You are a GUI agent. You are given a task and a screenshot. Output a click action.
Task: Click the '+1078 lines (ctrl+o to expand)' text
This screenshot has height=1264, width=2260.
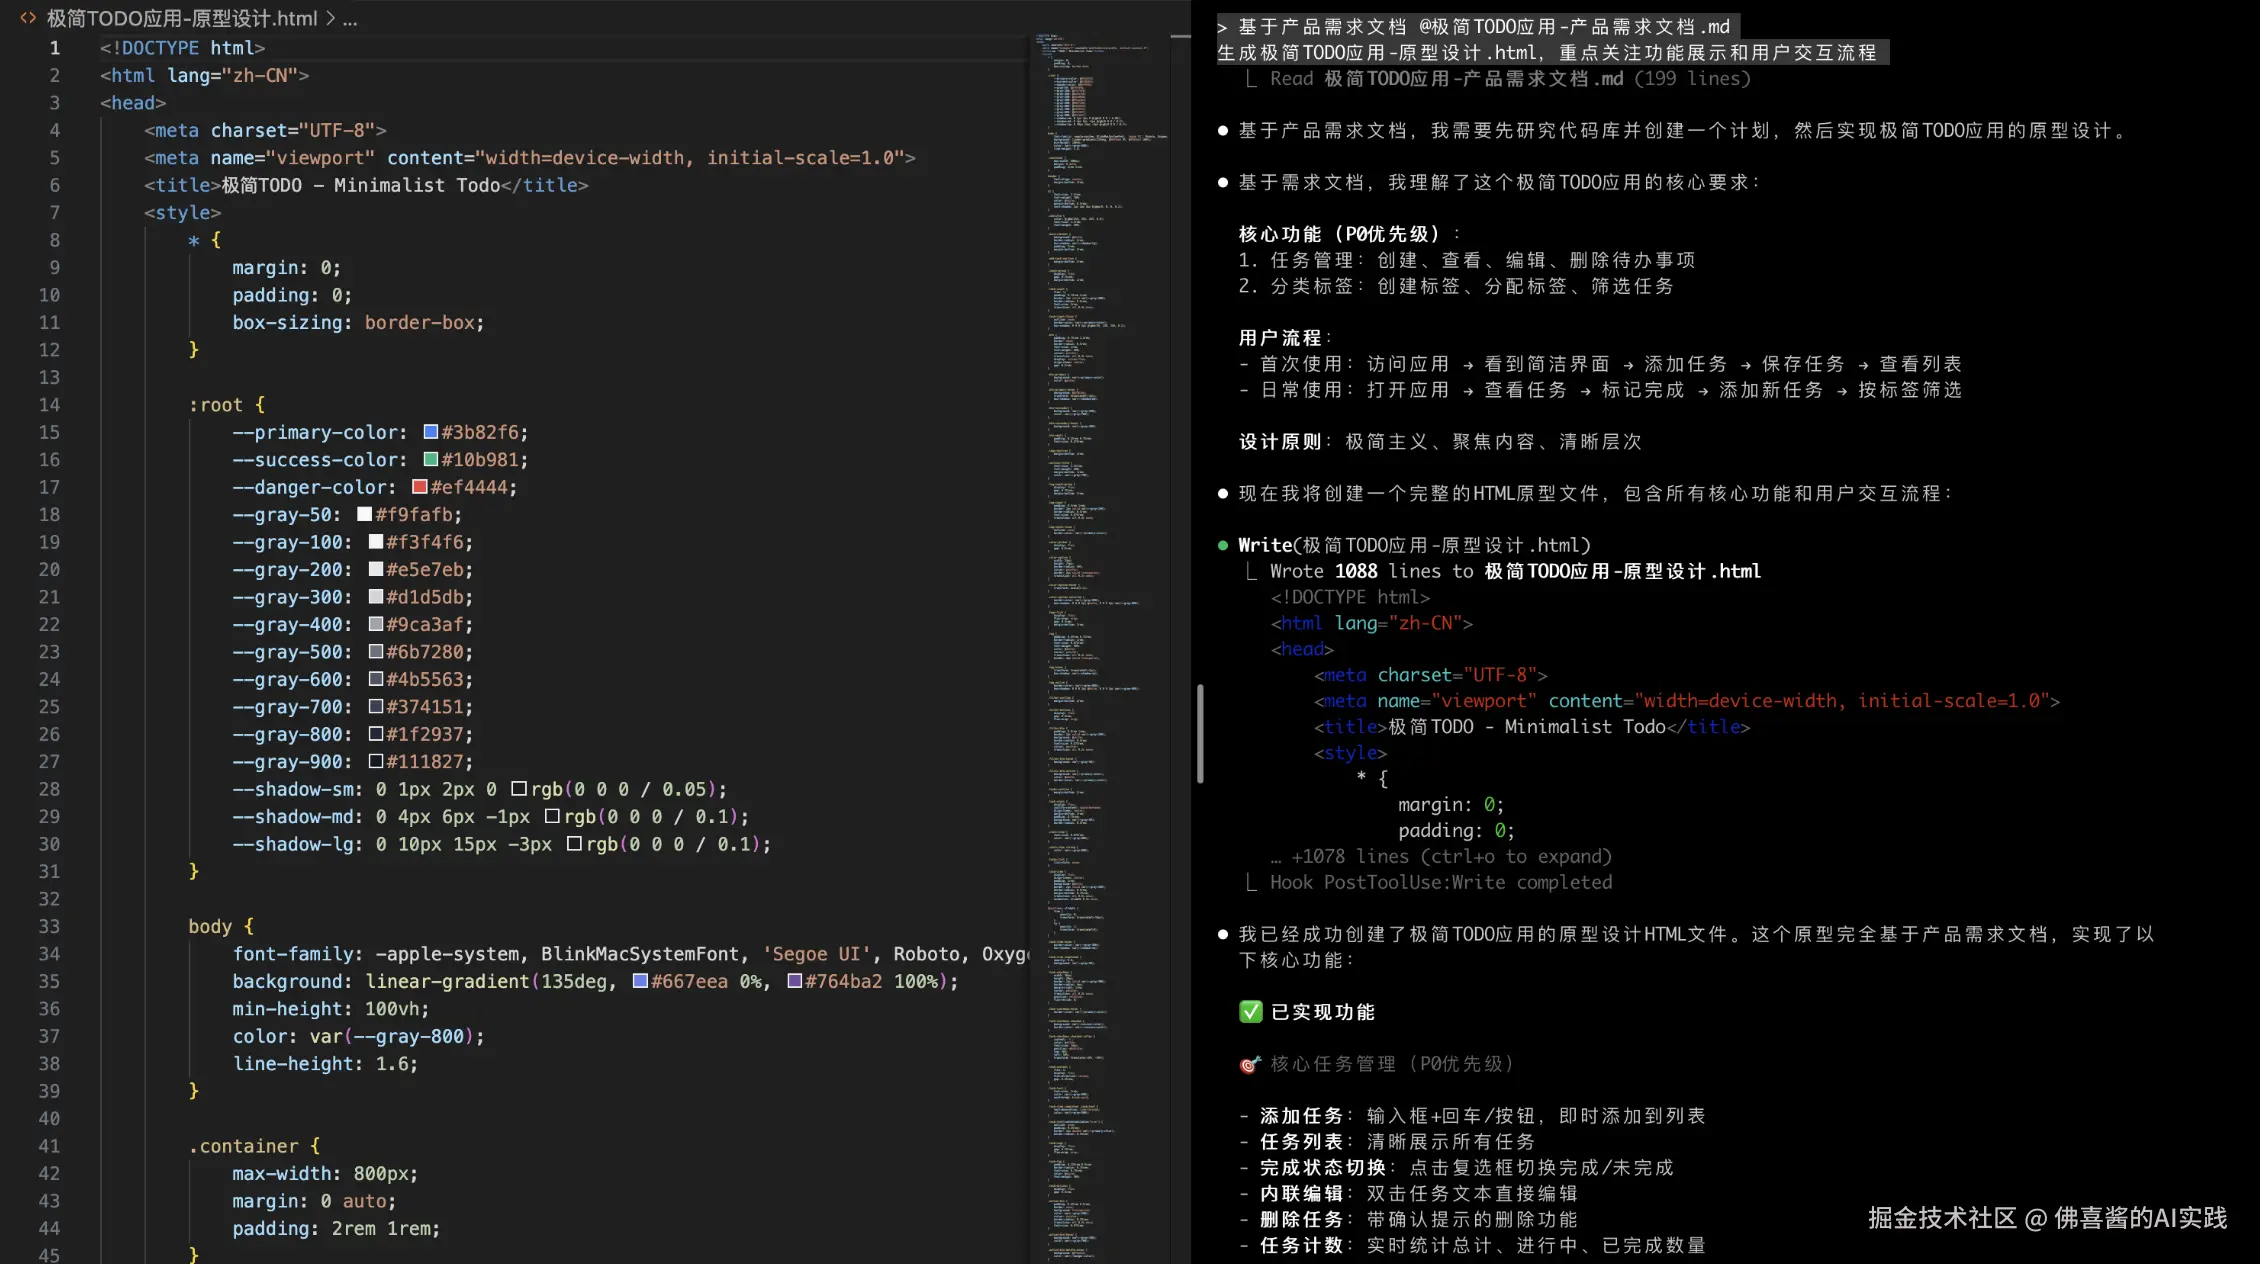(x=1450, y=856)
